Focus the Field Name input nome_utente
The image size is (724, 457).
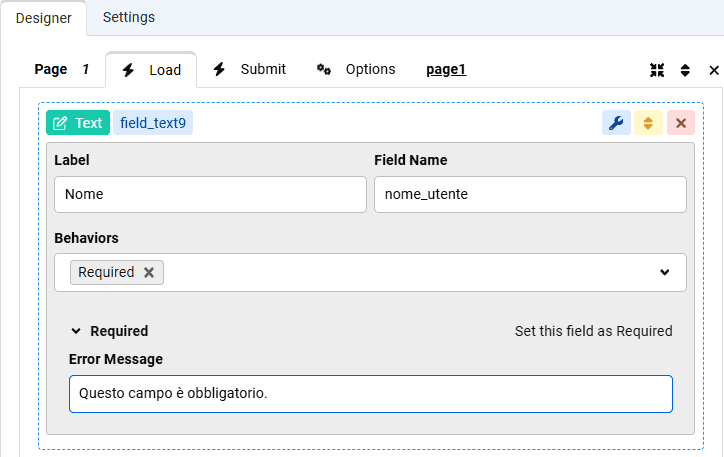point(530,195)
